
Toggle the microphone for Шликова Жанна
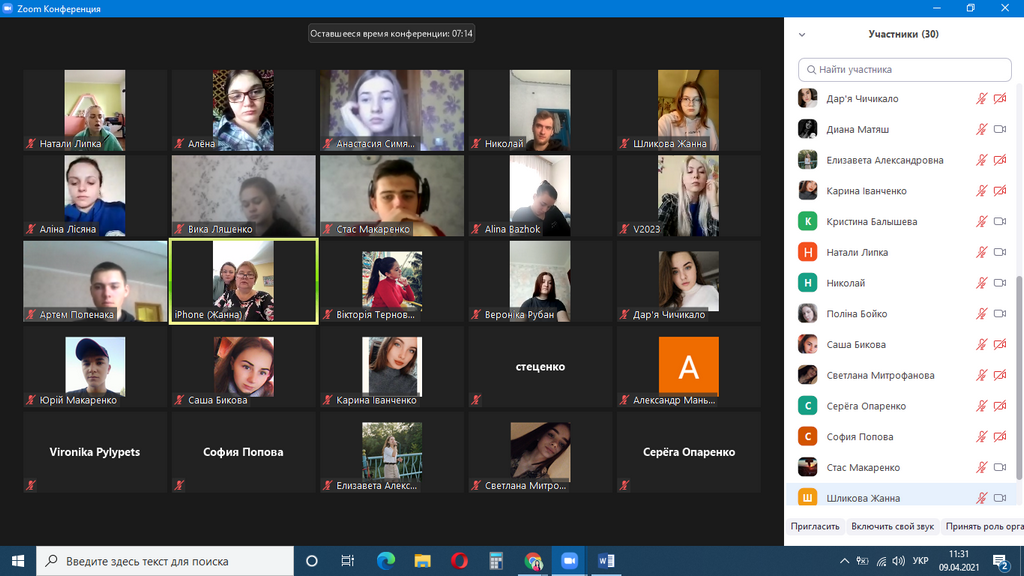[982, 498]
